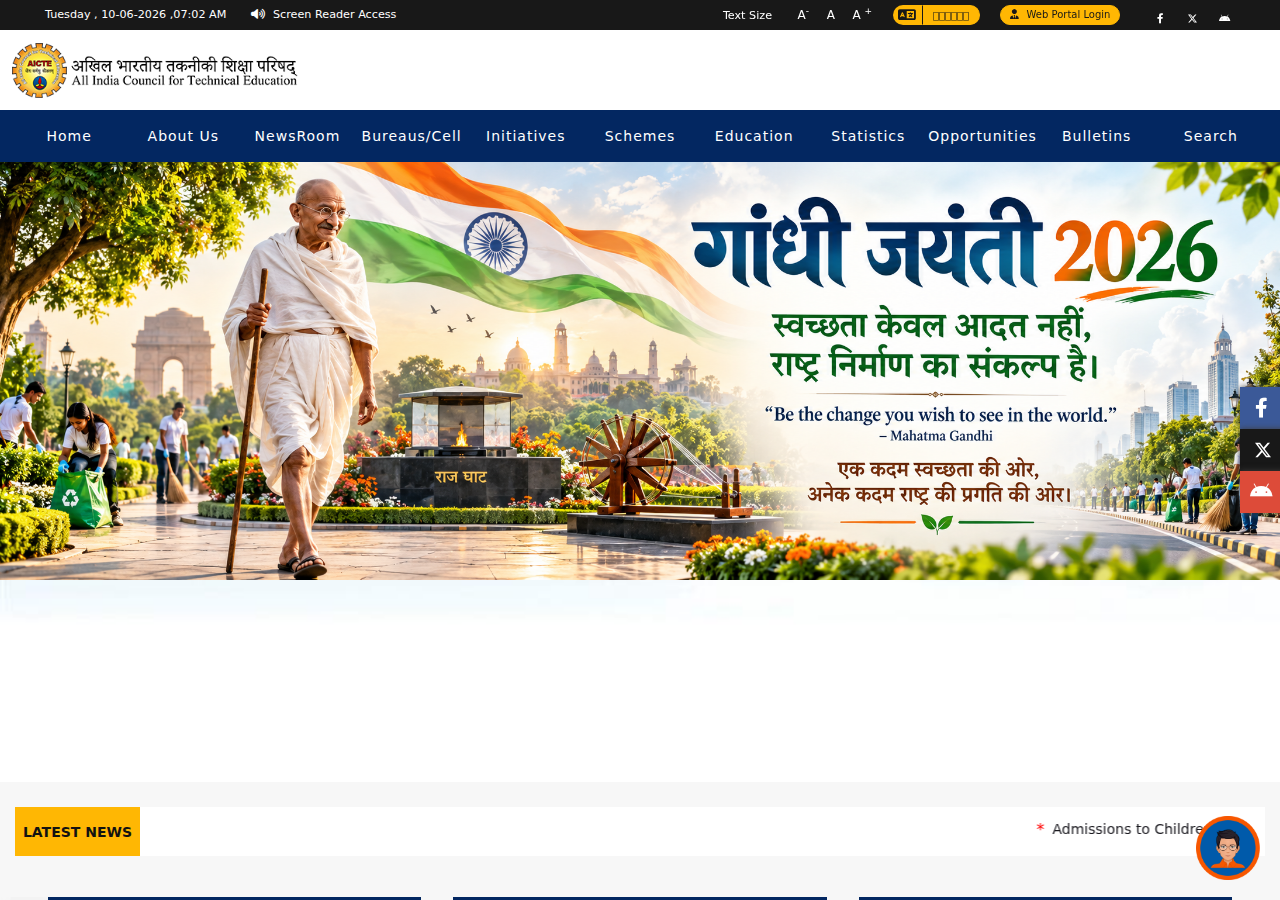This screenshot has width=1280, height=900.
Task: Click the Screen Reader Access speaker icon
Action: pos(258,14)
